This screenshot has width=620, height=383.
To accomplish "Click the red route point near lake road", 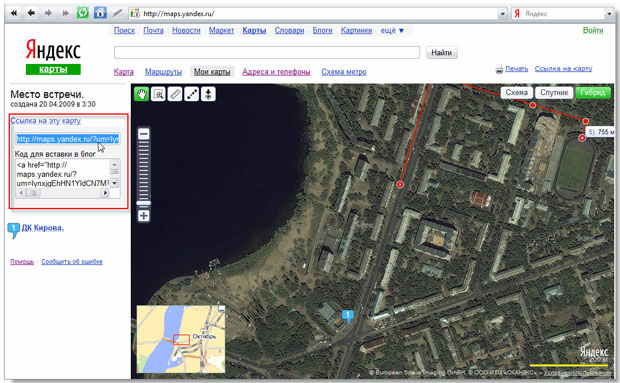I will point(400,185).
